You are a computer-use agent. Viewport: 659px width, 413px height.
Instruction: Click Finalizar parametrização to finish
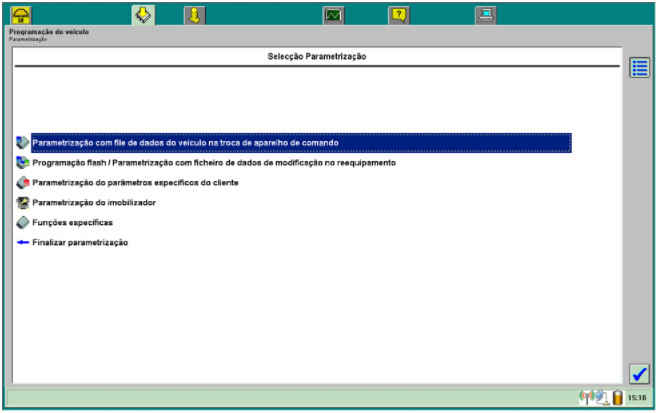click(x=80, y=242)
